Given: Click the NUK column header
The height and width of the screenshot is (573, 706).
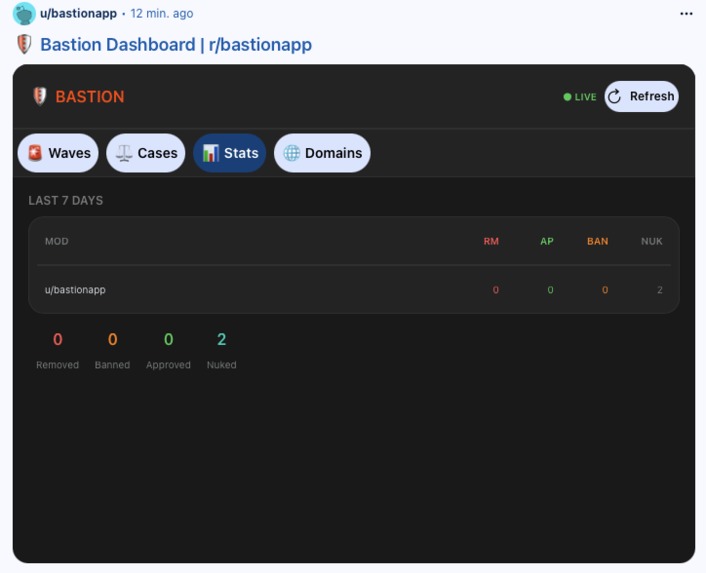Looking at the screenshot, I should coord(652,241).
